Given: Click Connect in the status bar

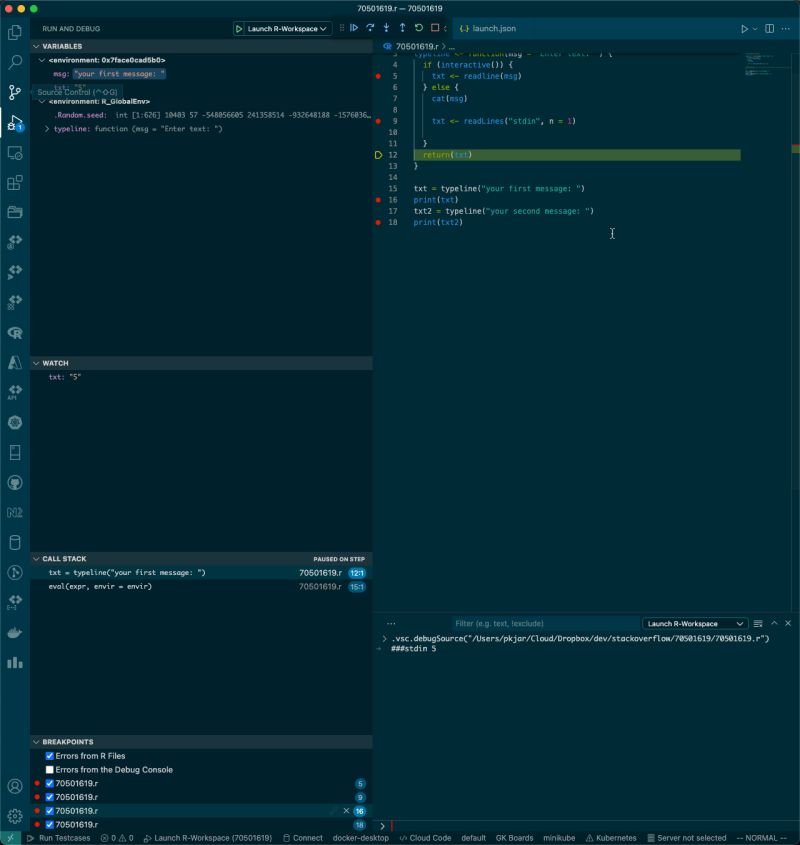Looking at the screenshot, I should tap(303, 838).
